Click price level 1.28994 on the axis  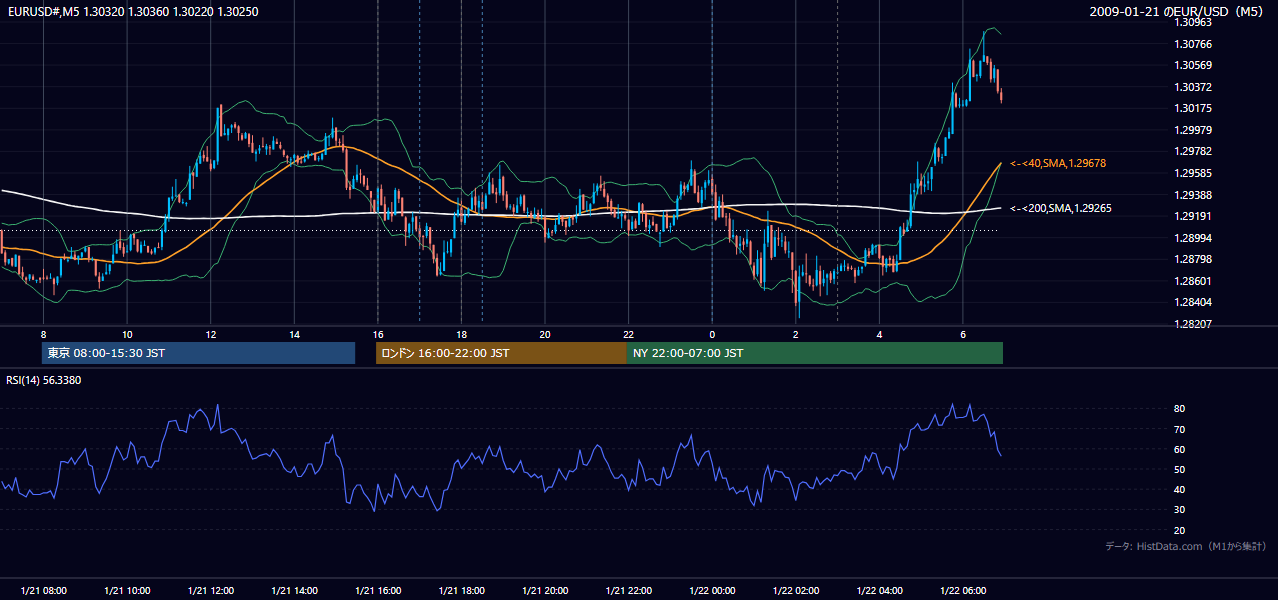1193,238
